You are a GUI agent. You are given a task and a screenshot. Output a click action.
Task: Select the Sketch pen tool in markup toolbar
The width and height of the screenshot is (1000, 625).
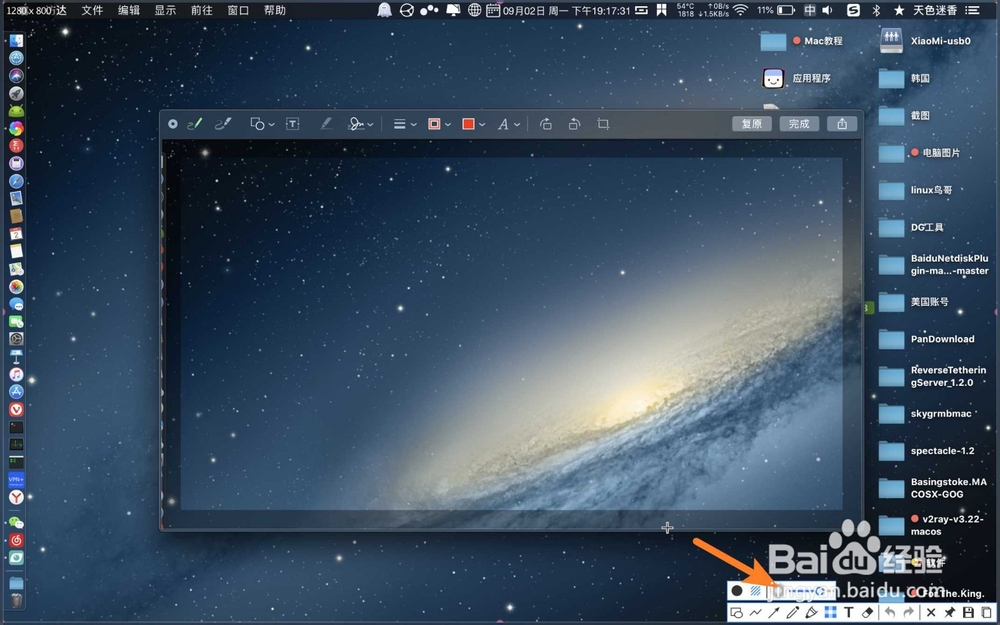195,124
